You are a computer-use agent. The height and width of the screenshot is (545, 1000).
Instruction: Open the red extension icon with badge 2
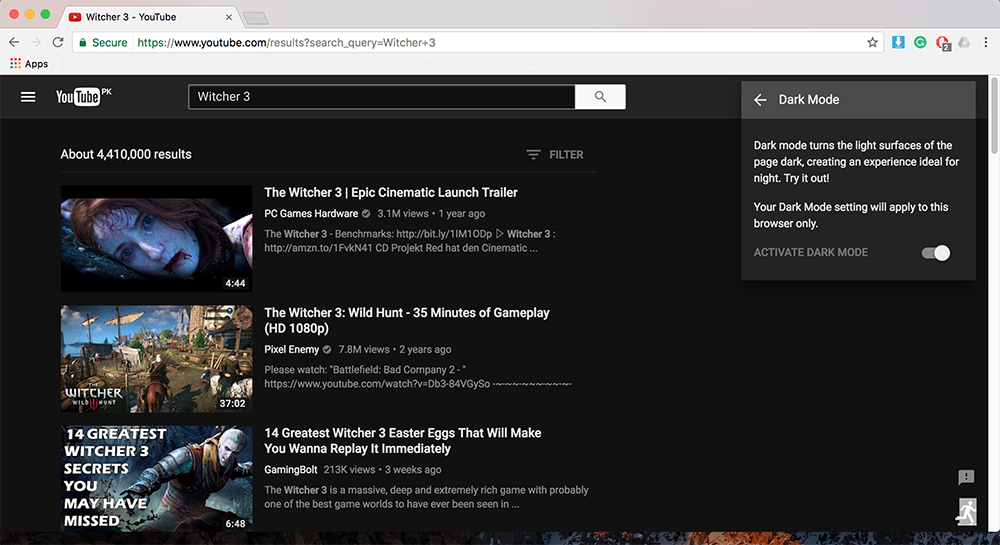click(x=943, y=43)
